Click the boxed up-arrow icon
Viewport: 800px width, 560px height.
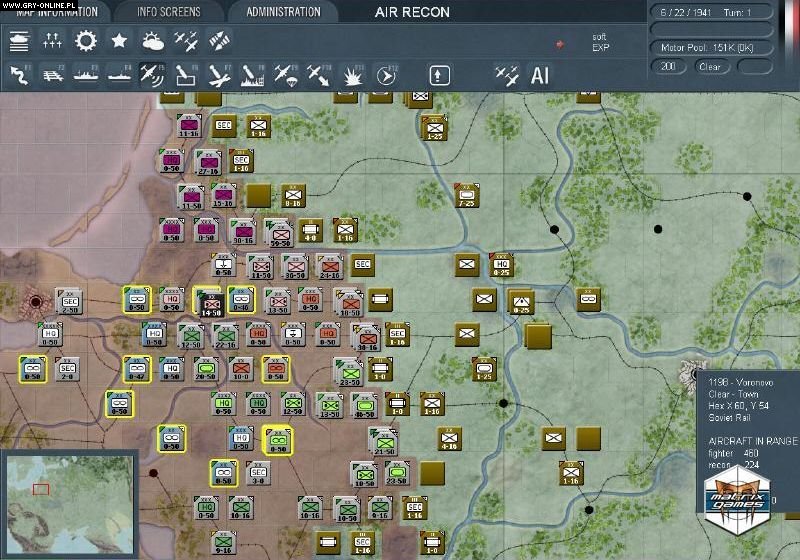[439, 75]
